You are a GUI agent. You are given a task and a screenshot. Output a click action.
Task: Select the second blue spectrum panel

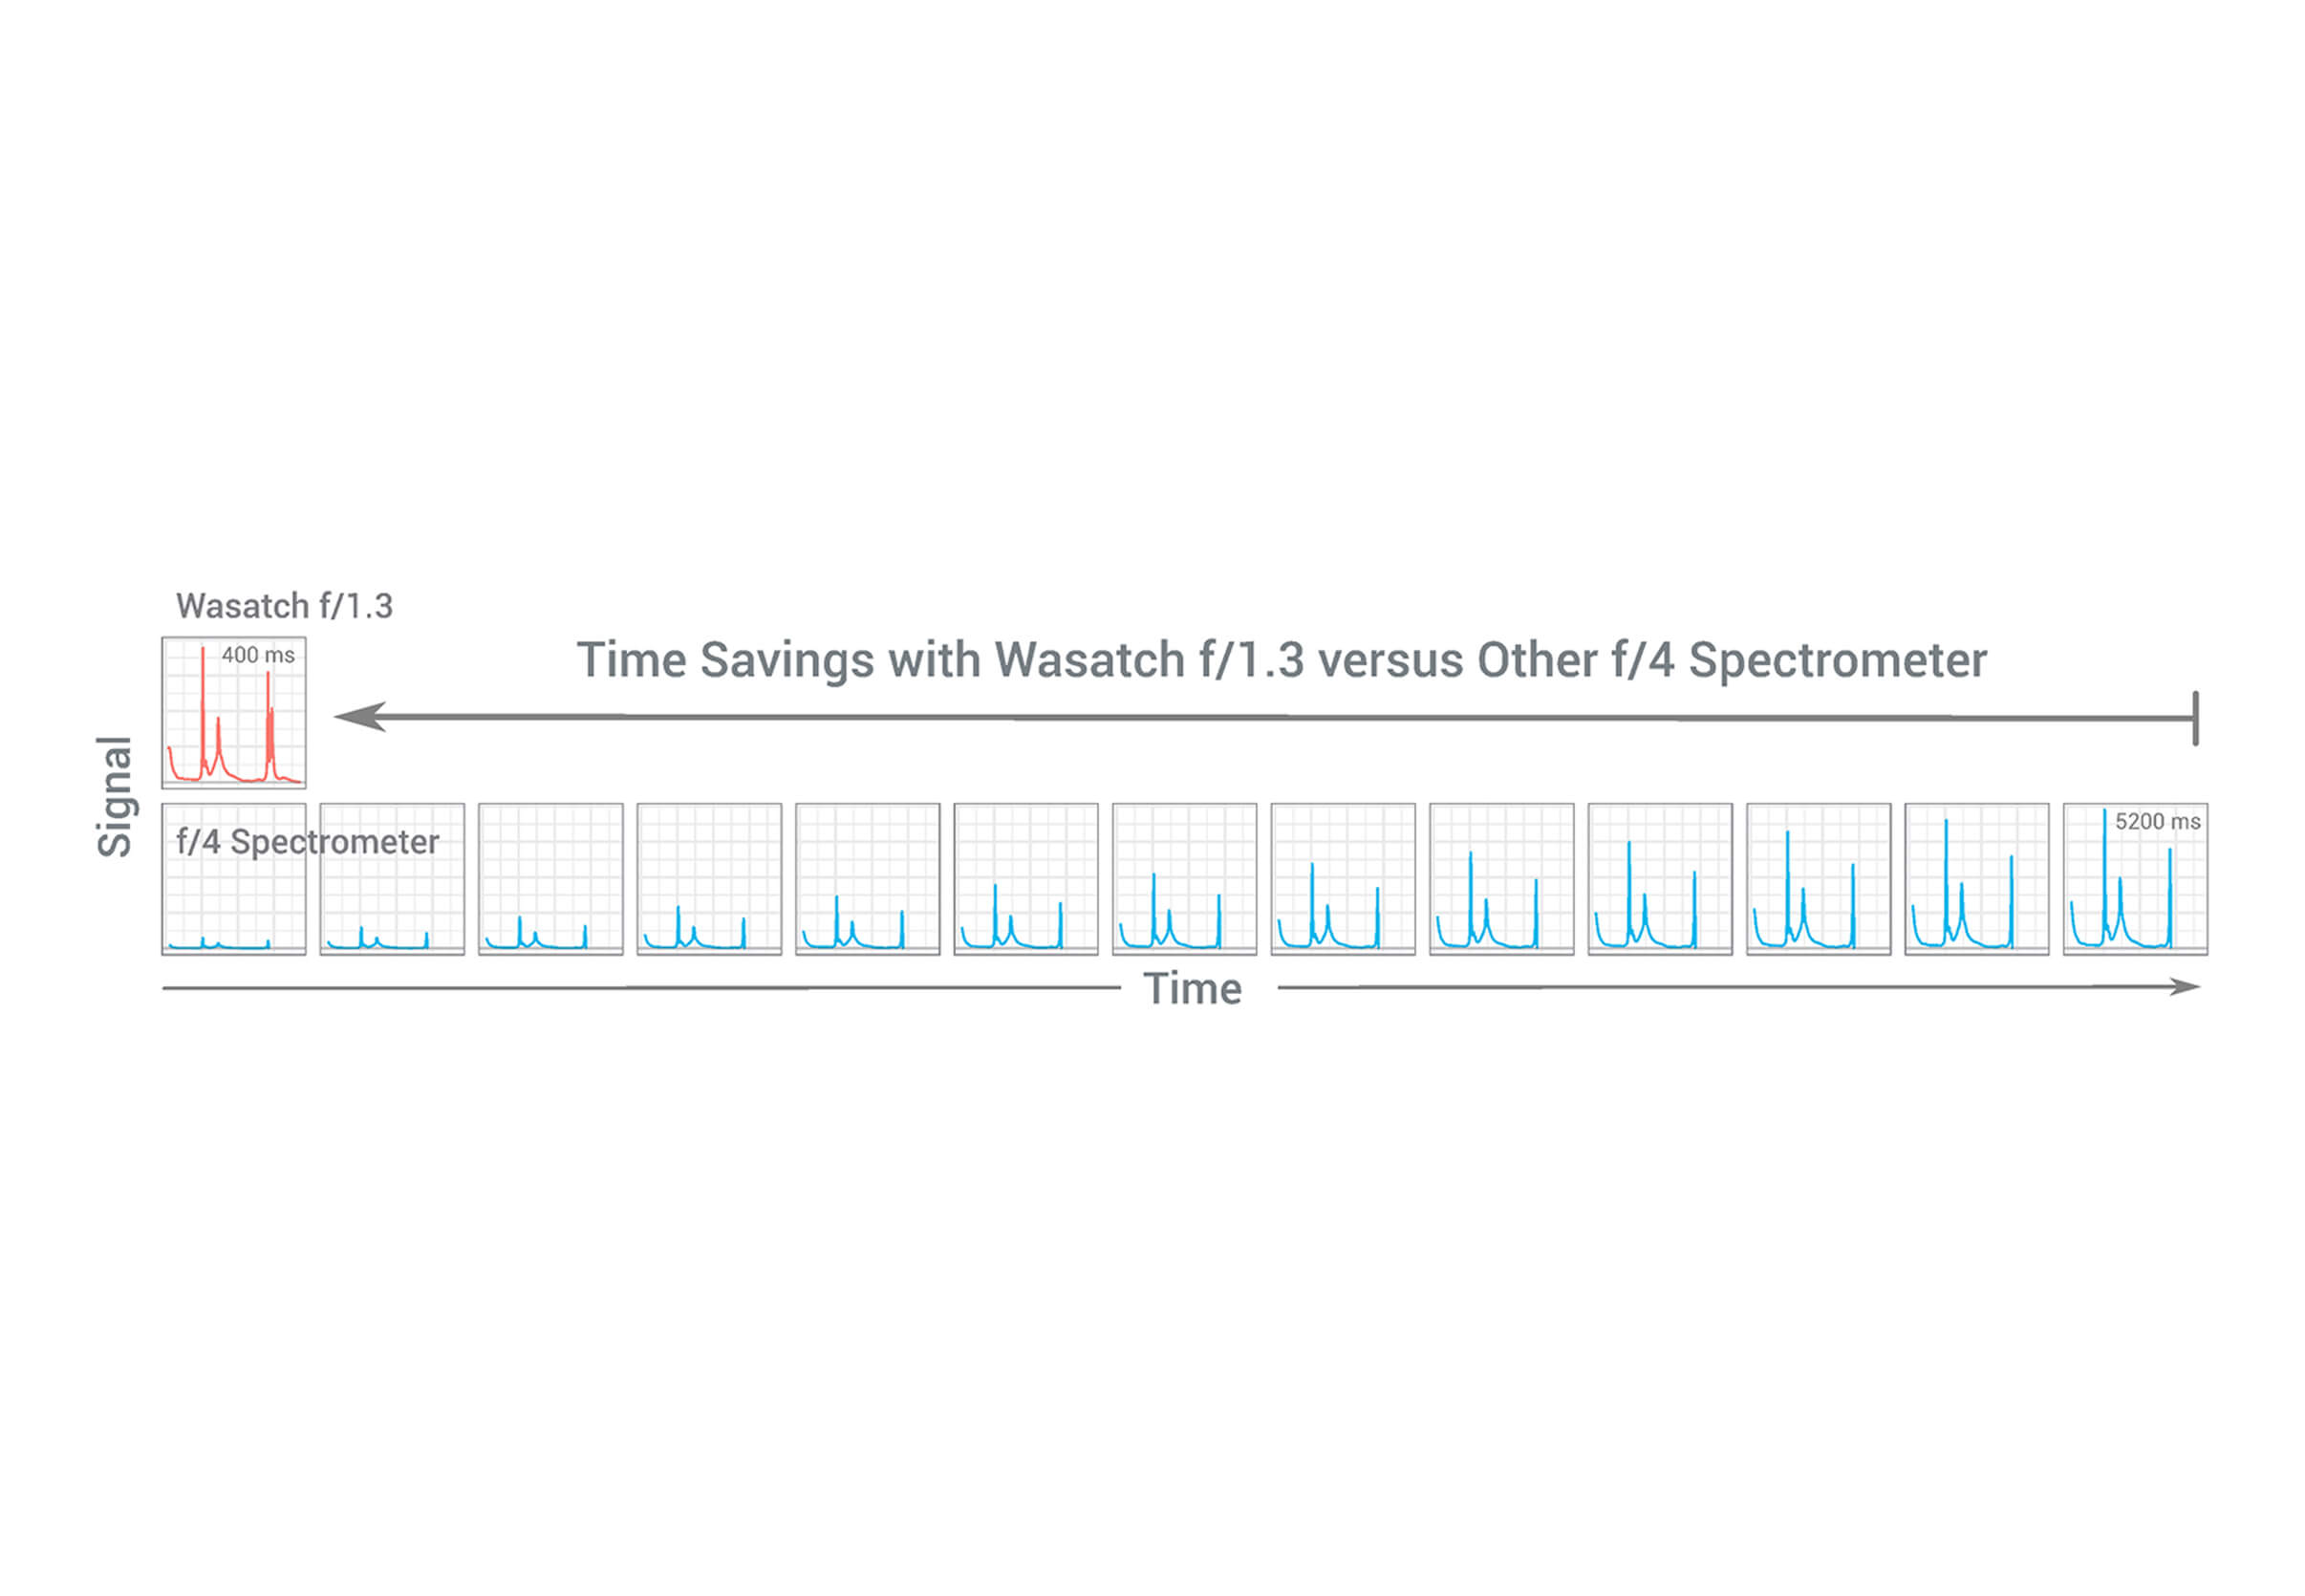392,879
